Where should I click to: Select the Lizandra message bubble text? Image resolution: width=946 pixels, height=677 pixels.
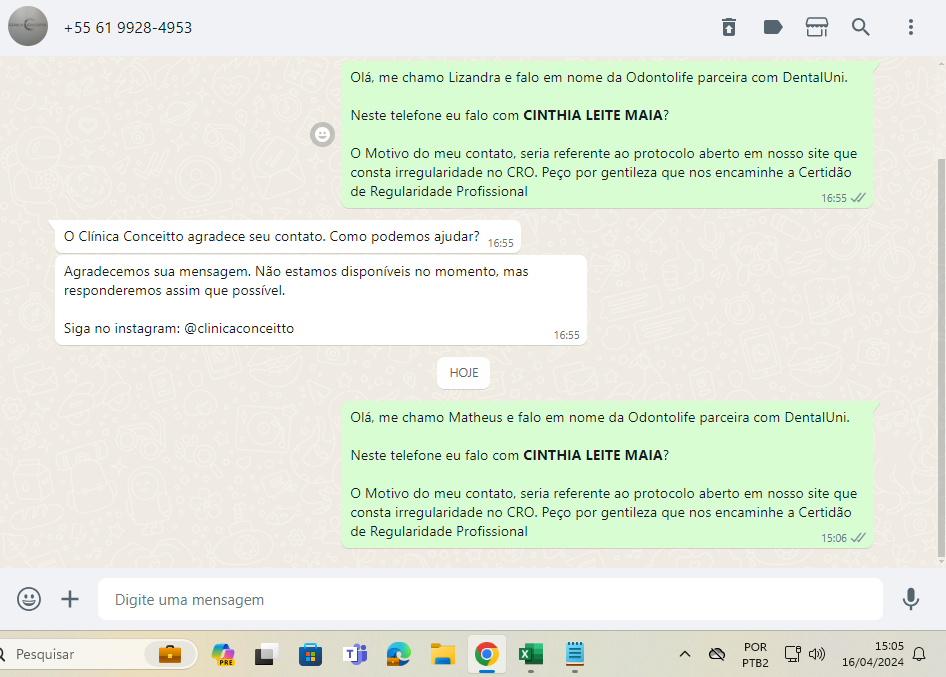click(x=606, y=134)
